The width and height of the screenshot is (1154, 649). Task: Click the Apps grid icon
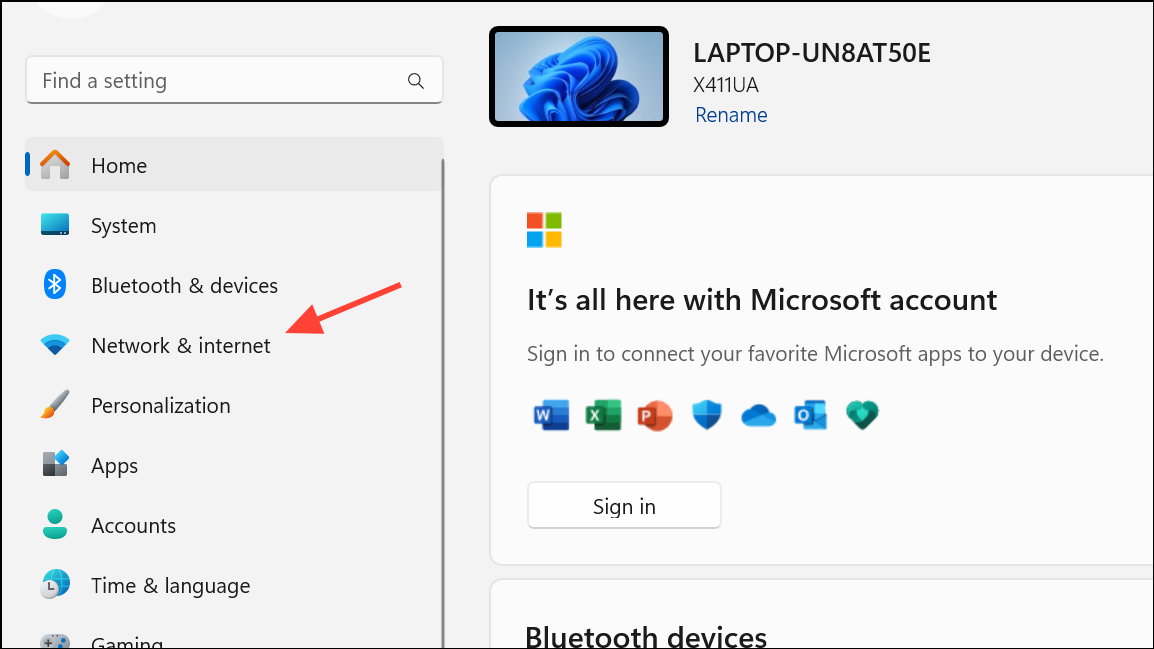[x=55, y=464]
